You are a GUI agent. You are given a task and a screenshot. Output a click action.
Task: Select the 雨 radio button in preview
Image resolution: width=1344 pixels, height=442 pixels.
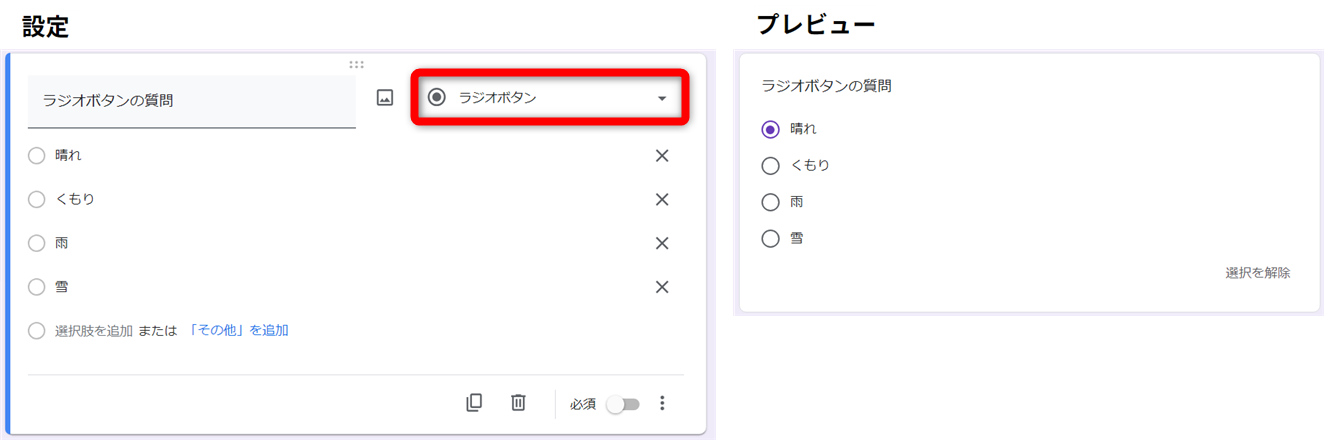click(770, 202)
